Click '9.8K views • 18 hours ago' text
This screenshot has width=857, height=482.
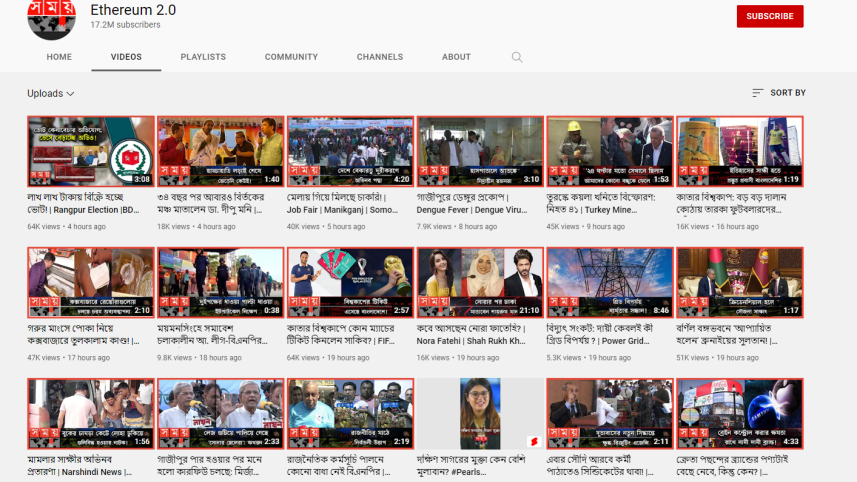[199, 357]
